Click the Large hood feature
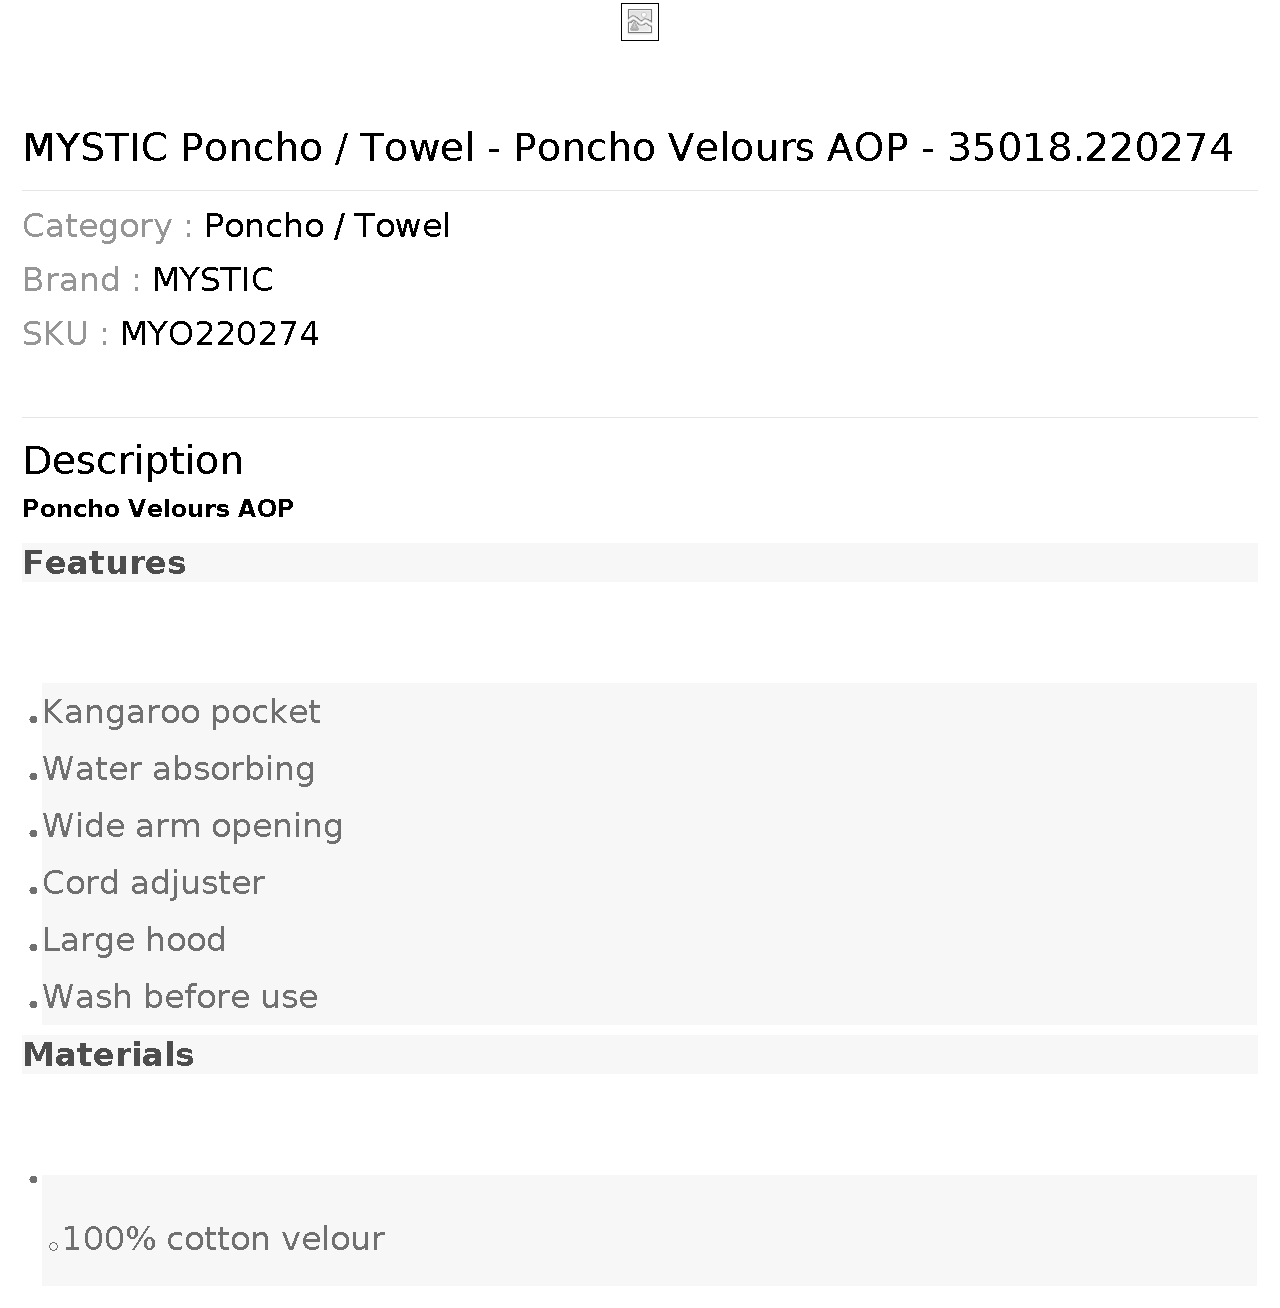This screenshot has height=1308, width=1280. click(x=134, y=940)
